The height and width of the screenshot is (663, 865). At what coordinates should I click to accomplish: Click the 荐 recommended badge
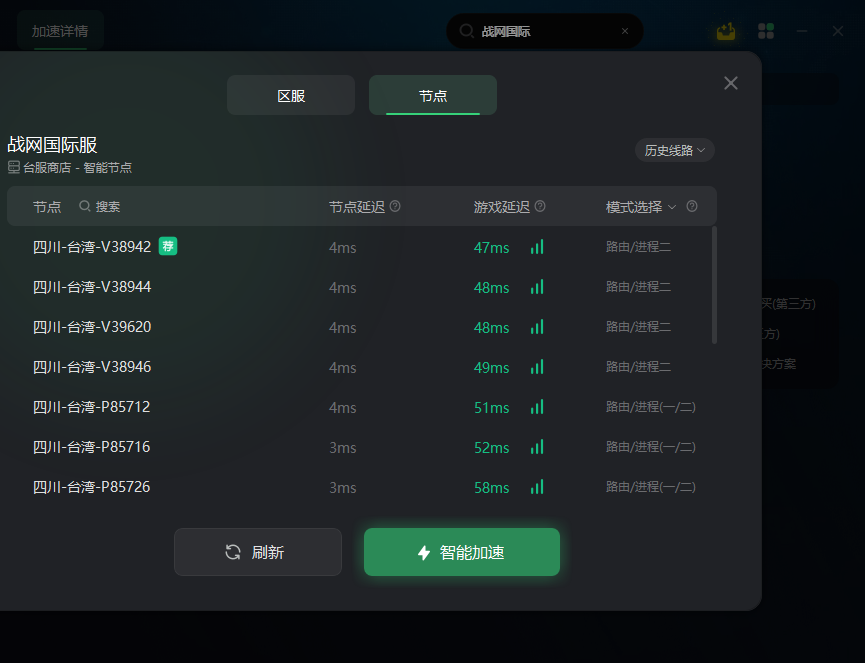tap(168, 246)
